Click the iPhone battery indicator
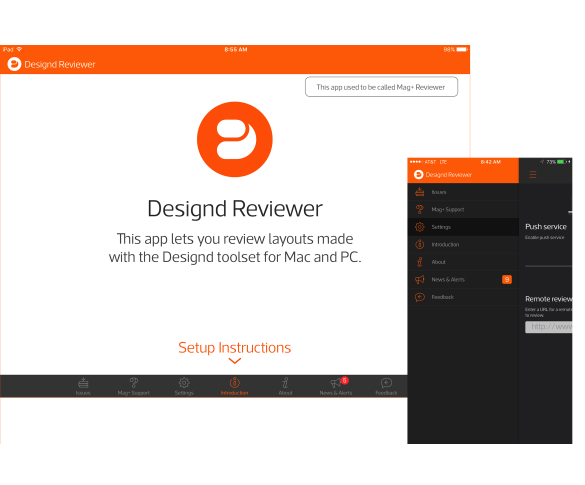The height and width of the screenshot is (485, 585). coord(561,162)
